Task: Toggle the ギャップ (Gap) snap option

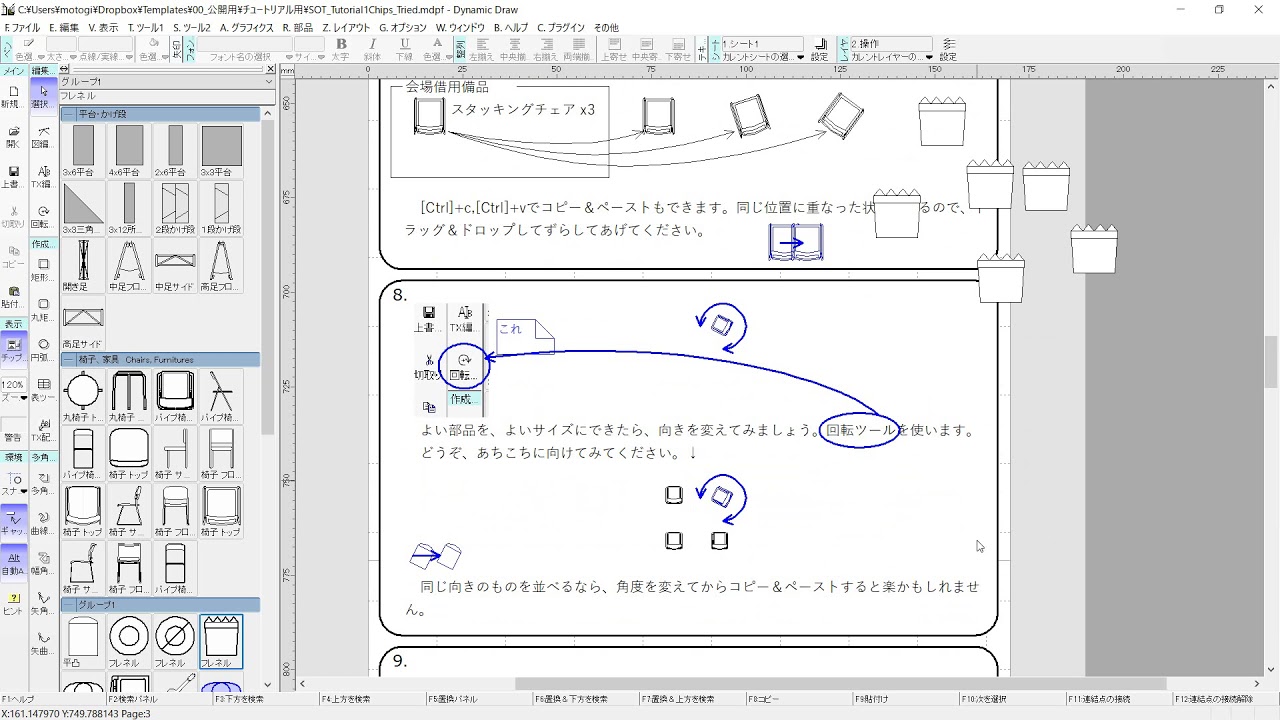Action: click(13, 521)
